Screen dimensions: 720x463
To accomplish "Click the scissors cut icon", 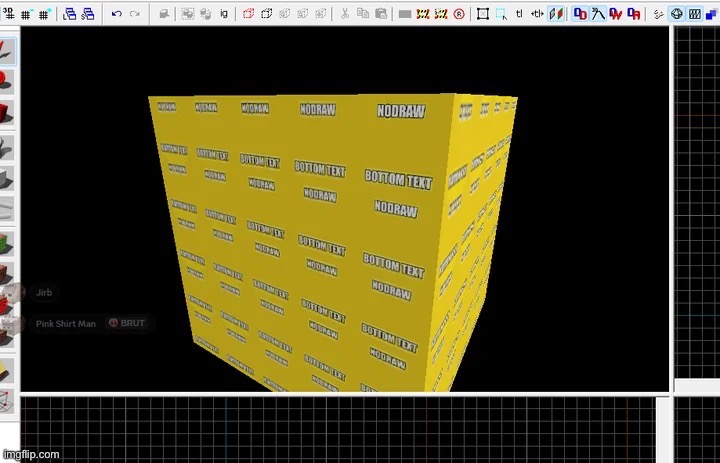I will 345,14.
